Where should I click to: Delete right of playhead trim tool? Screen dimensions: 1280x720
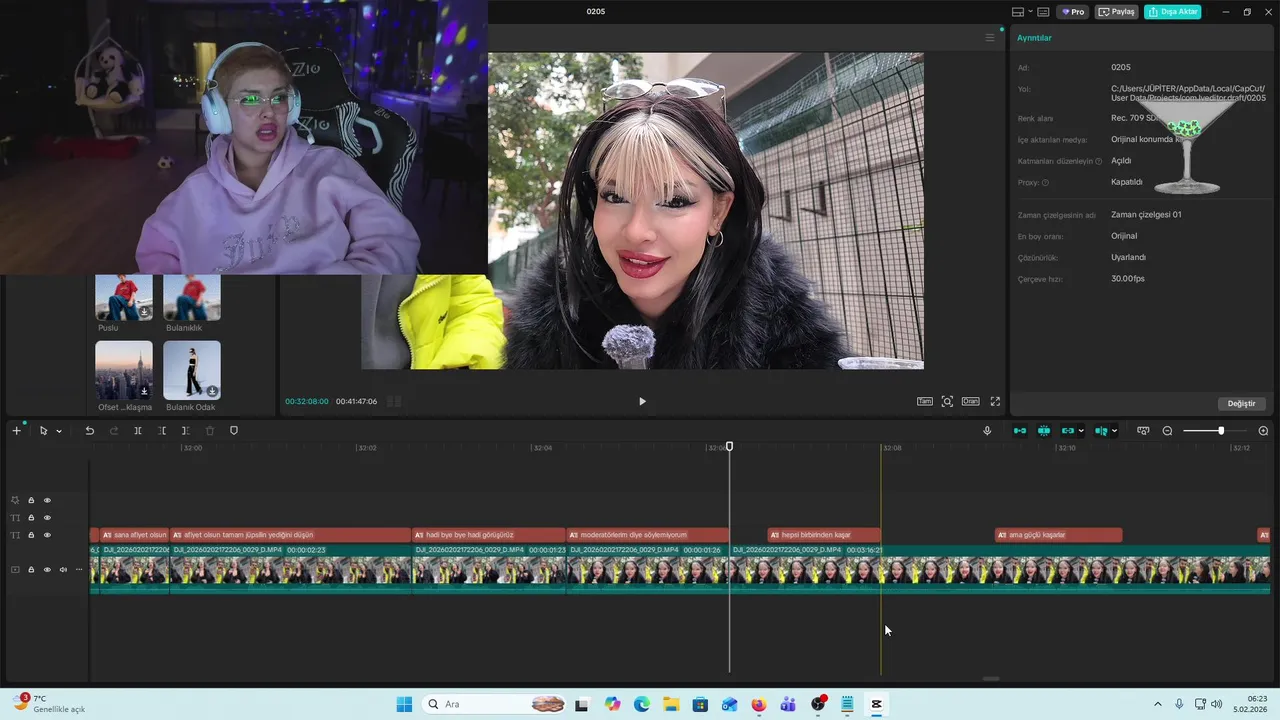[x=186, y=431]
